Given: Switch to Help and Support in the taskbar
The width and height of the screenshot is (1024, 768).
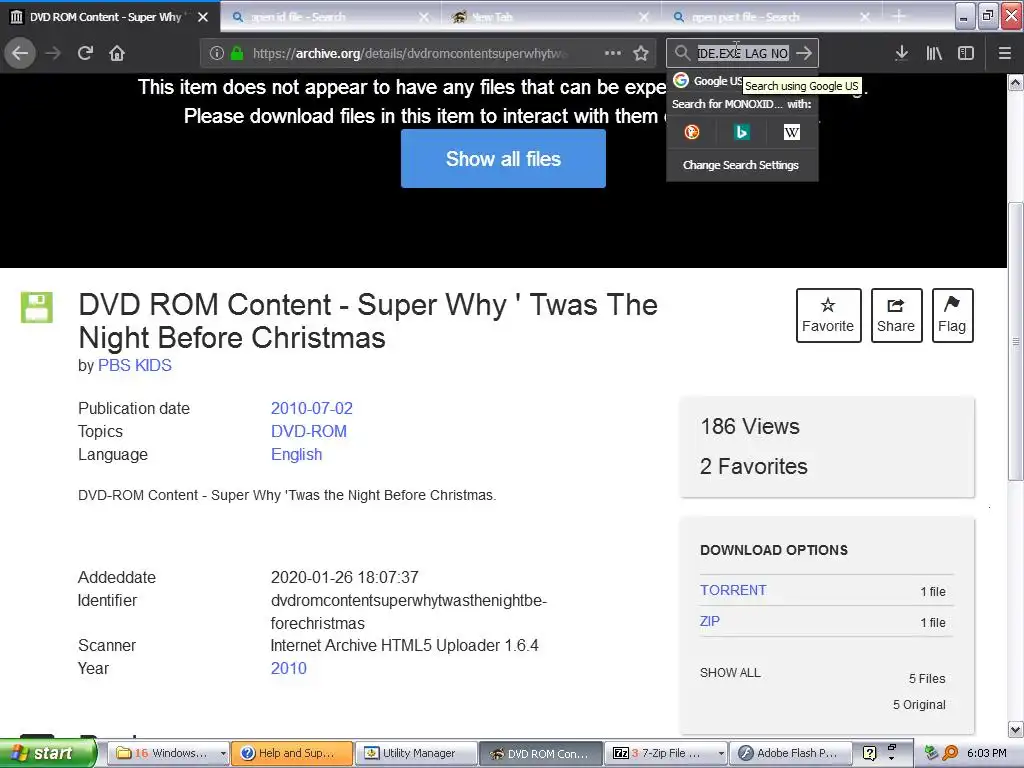Looking at the screenshot, I should coord(292,753).
